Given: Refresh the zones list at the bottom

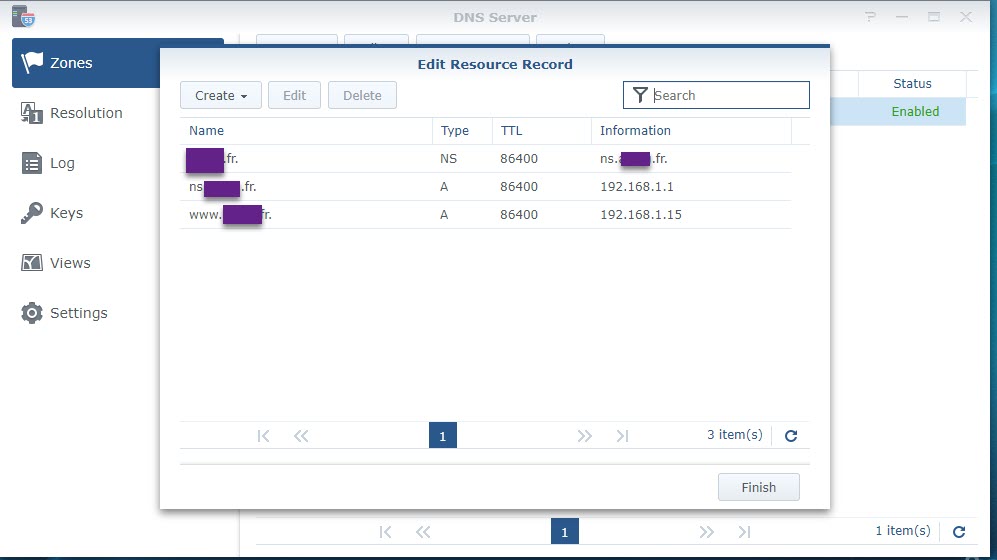Looking at the screenshot, I should pyautogui.click(x=959, y=532).
